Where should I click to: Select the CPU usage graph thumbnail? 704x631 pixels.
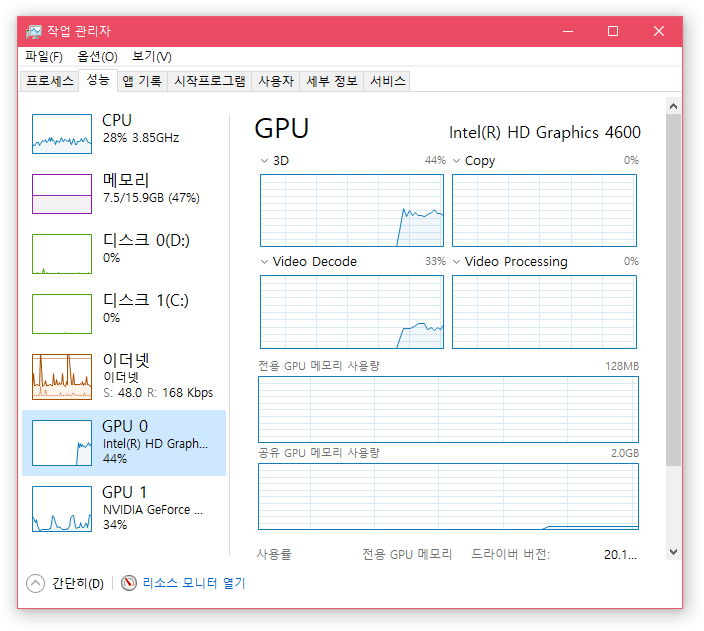tap(61, 133)
